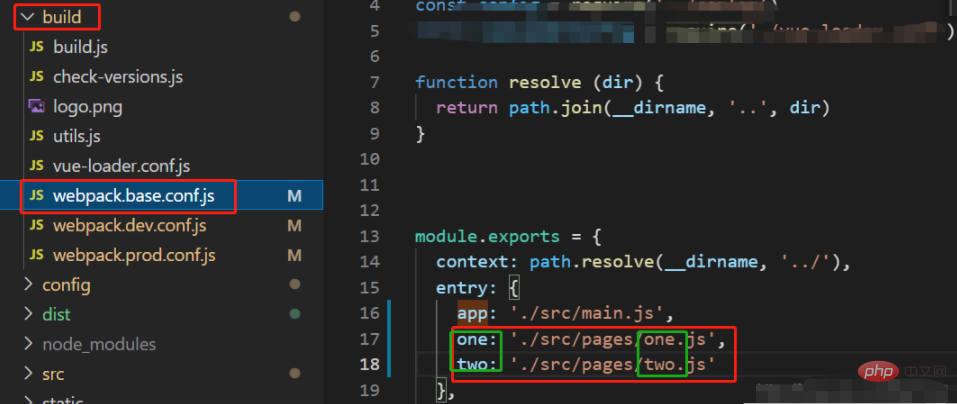Collapse the build folder chevron
The height and width of the screenshot is (404, 957).
pos(27,17)
